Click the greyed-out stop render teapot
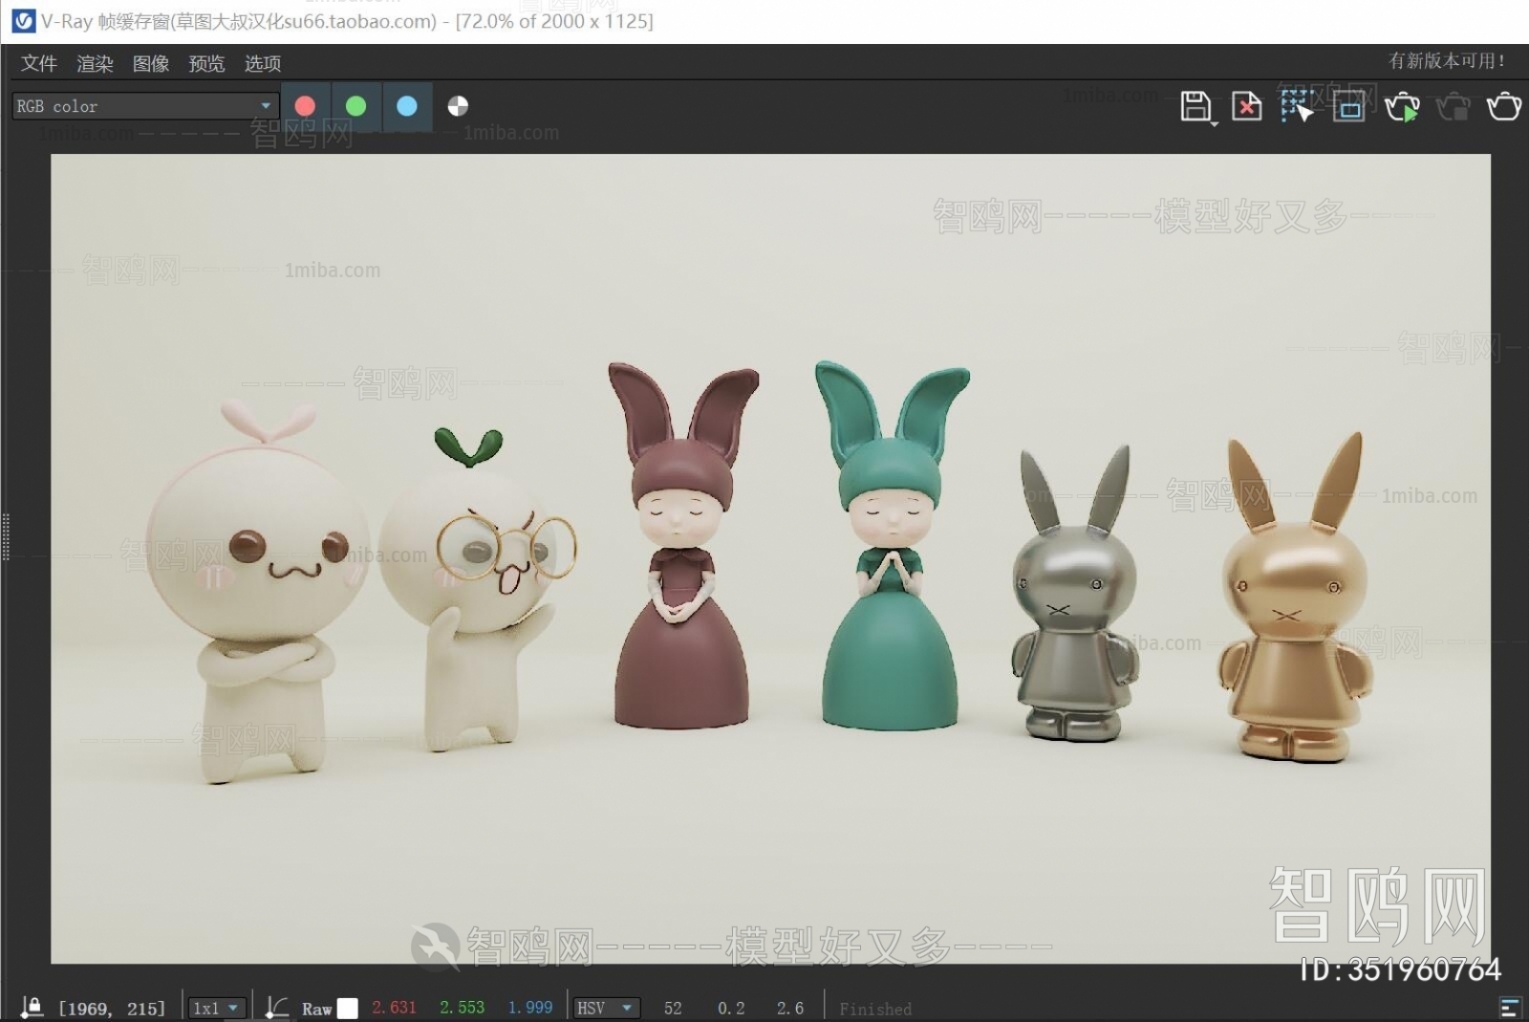This screenshot has width=1529, height=1022. tap(1453, 106)
